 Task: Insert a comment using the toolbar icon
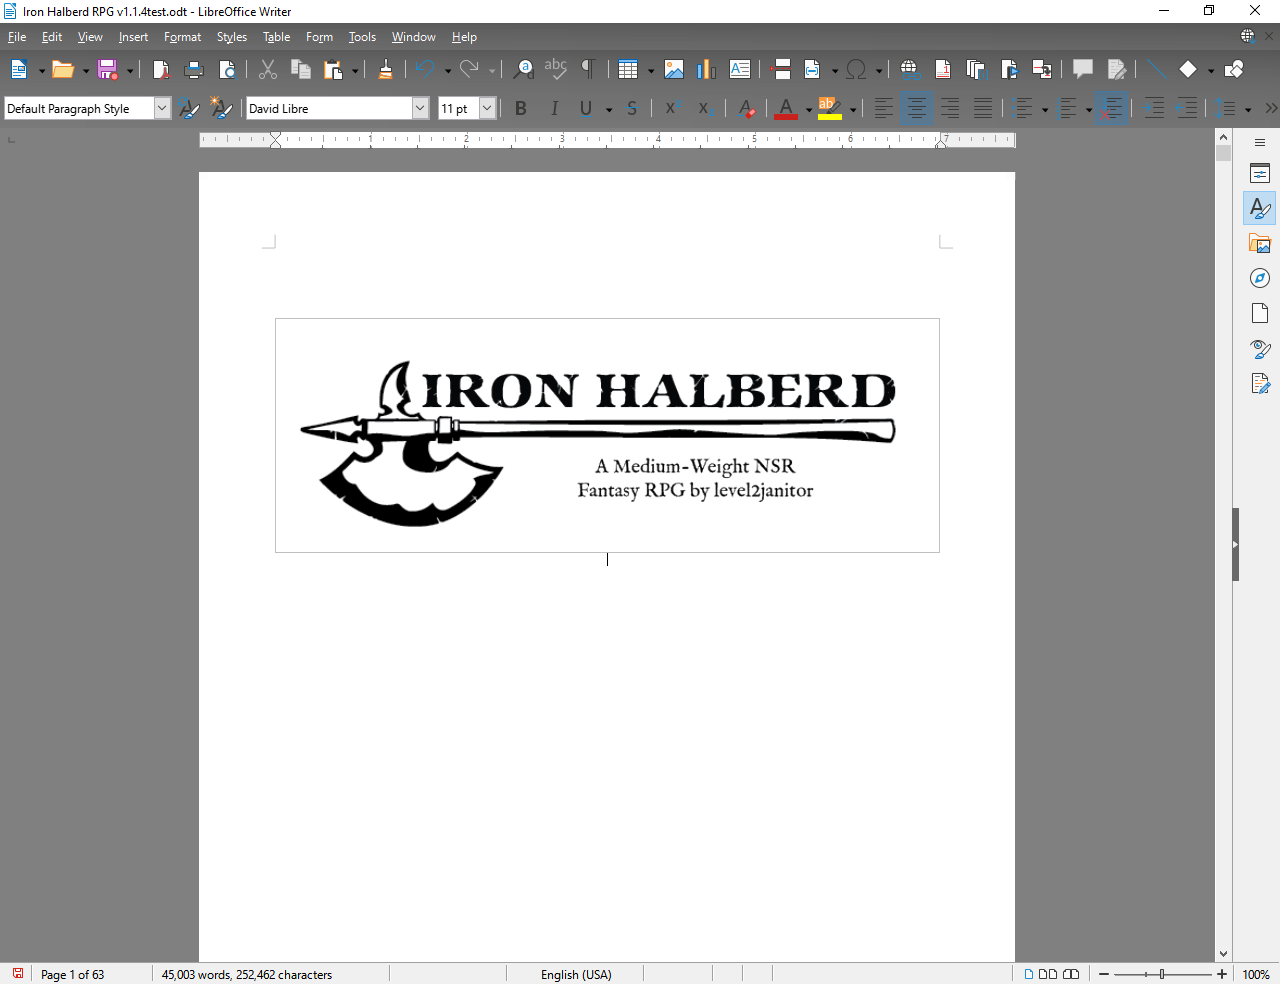(x=1082, y=69)
